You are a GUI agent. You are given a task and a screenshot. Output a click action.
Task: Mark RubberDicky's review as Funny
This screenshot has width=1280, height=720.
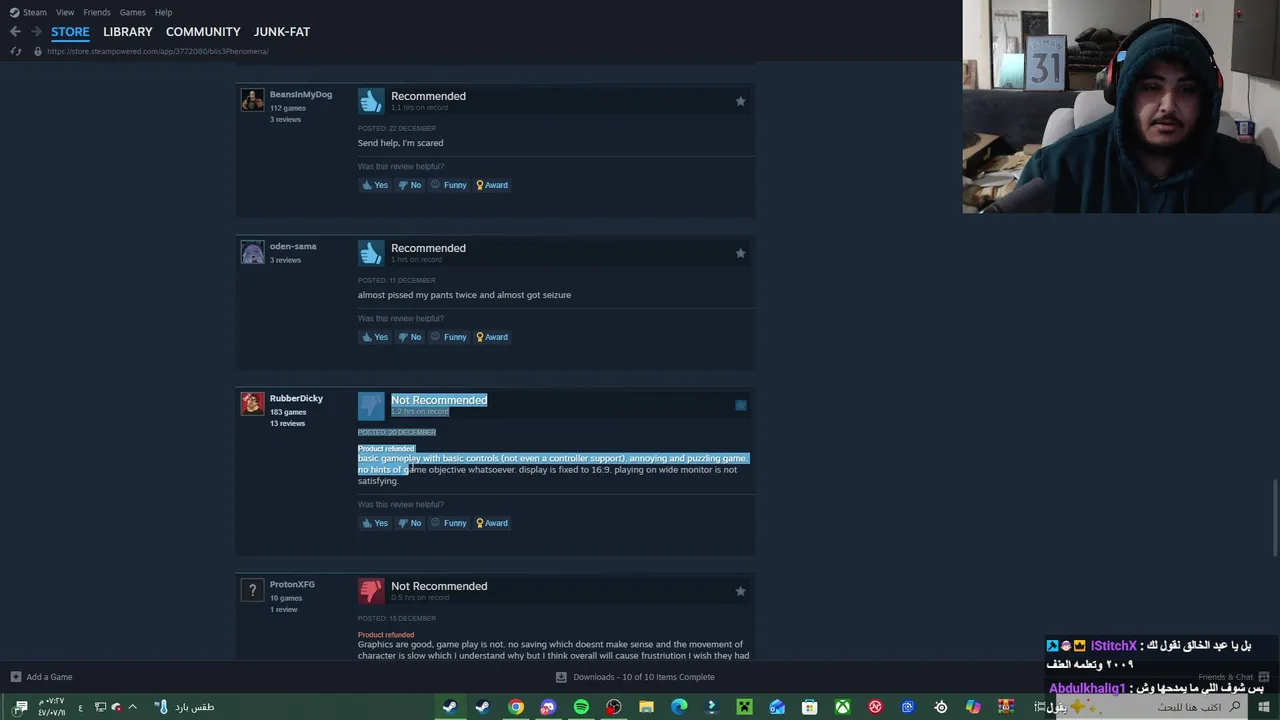(x=449, y=523)
